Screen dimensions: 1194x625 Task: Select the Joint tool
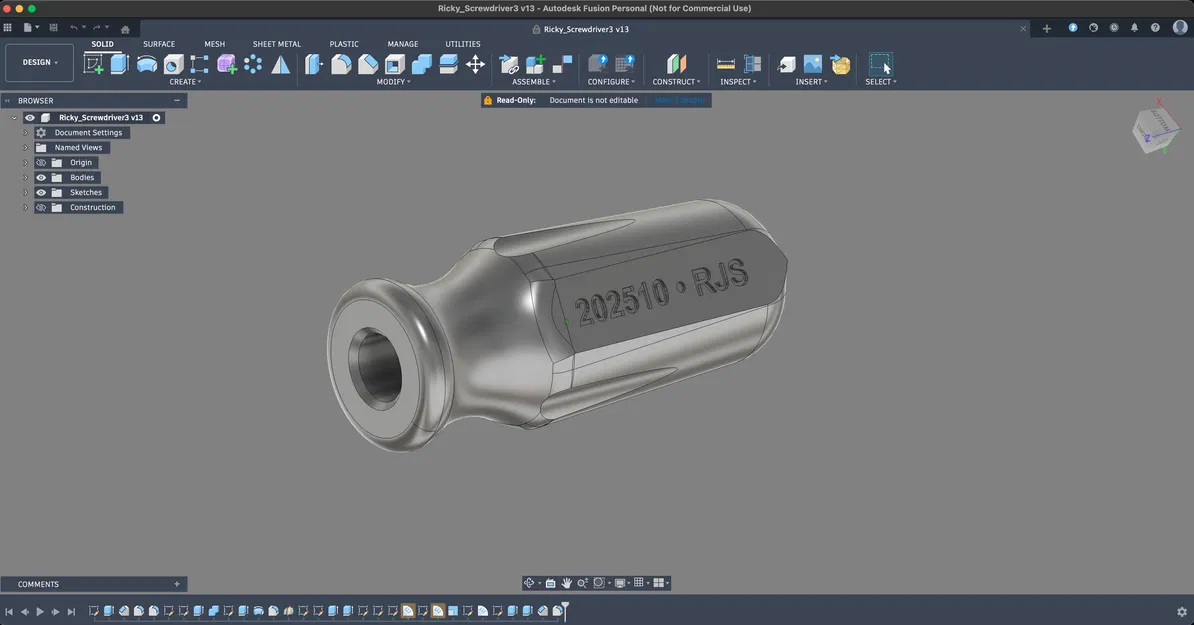(562, 65)
